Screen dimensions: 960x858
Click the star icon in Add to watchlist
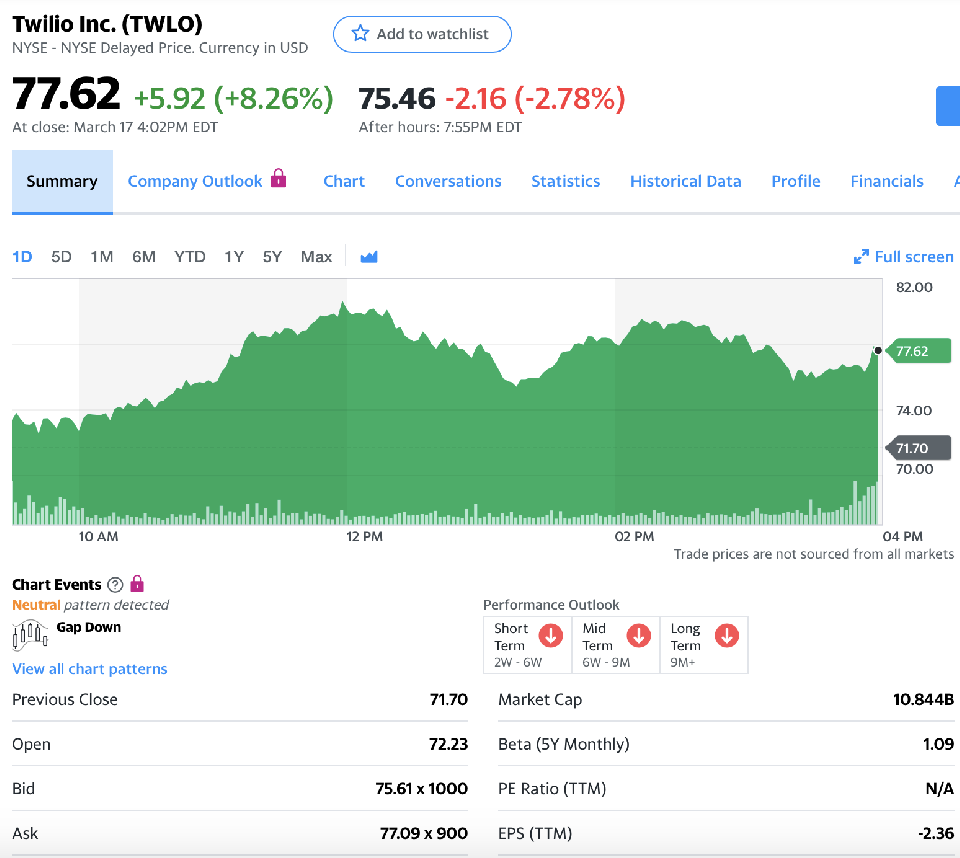pos(361,34)
